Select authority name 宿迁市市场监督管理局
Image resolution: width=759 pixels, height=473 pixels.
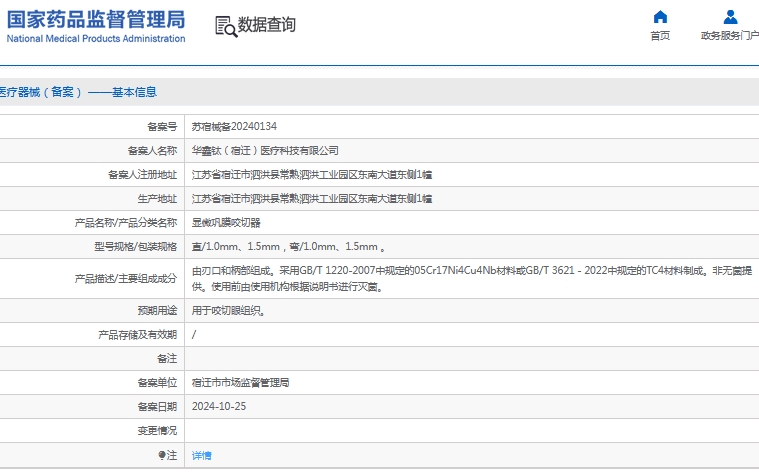click(x=241, y=382)
